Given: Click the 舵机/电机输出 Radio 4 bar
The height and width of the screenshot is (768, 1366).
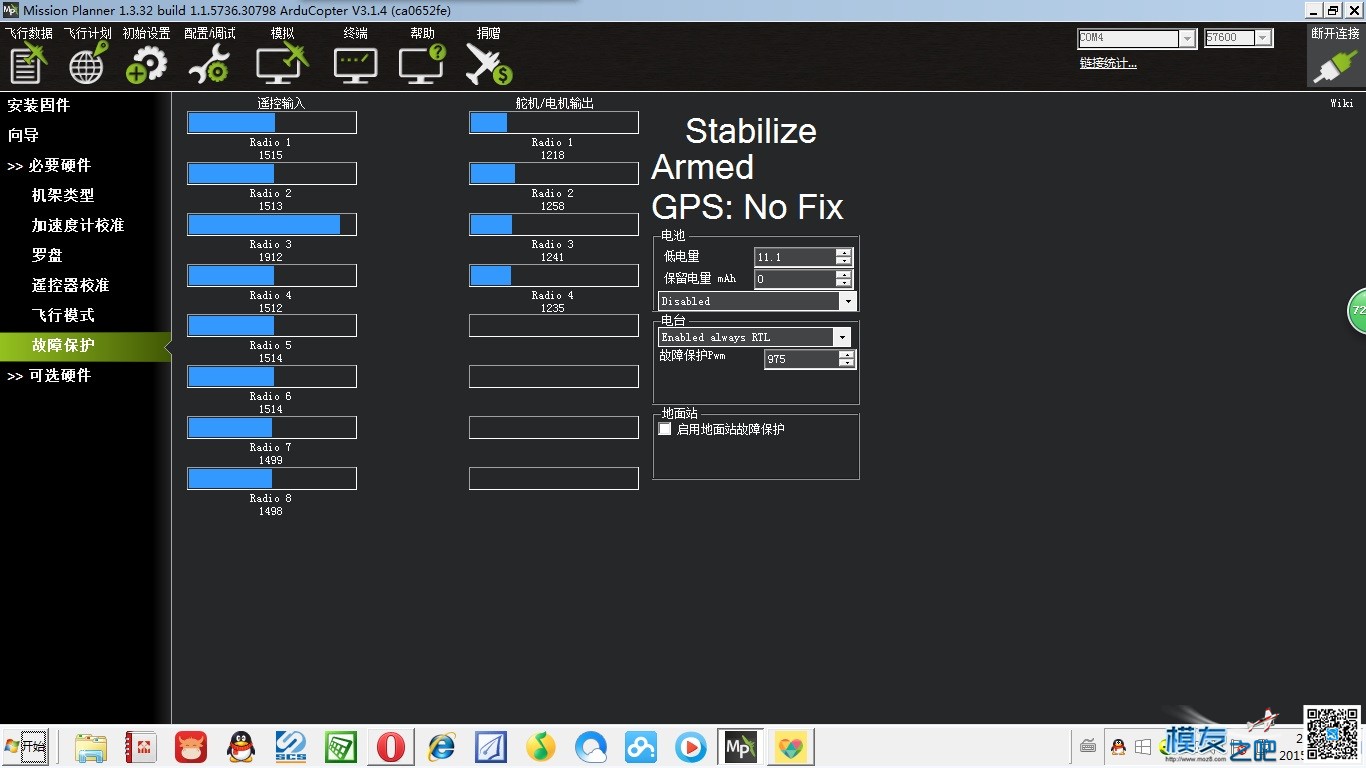Looking at the screenshot, I should [x=554, y=276].
